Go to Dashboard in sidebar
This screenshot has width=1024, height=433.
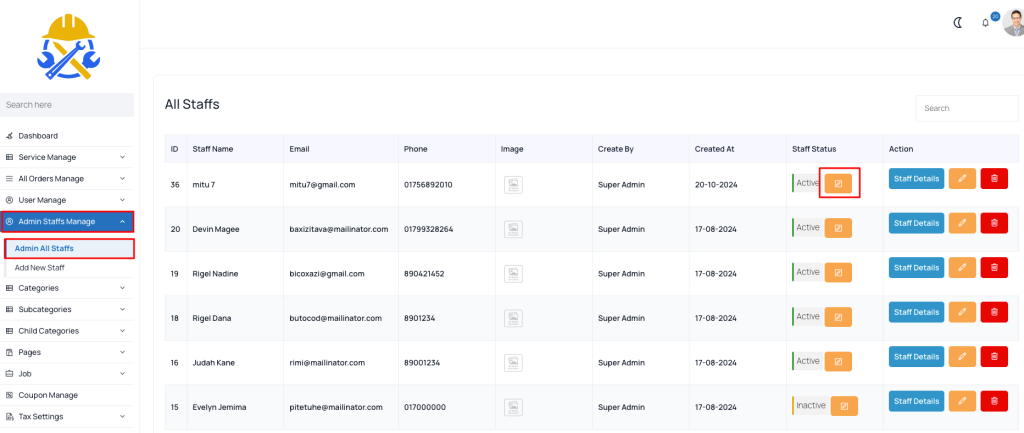click(67, 136)
